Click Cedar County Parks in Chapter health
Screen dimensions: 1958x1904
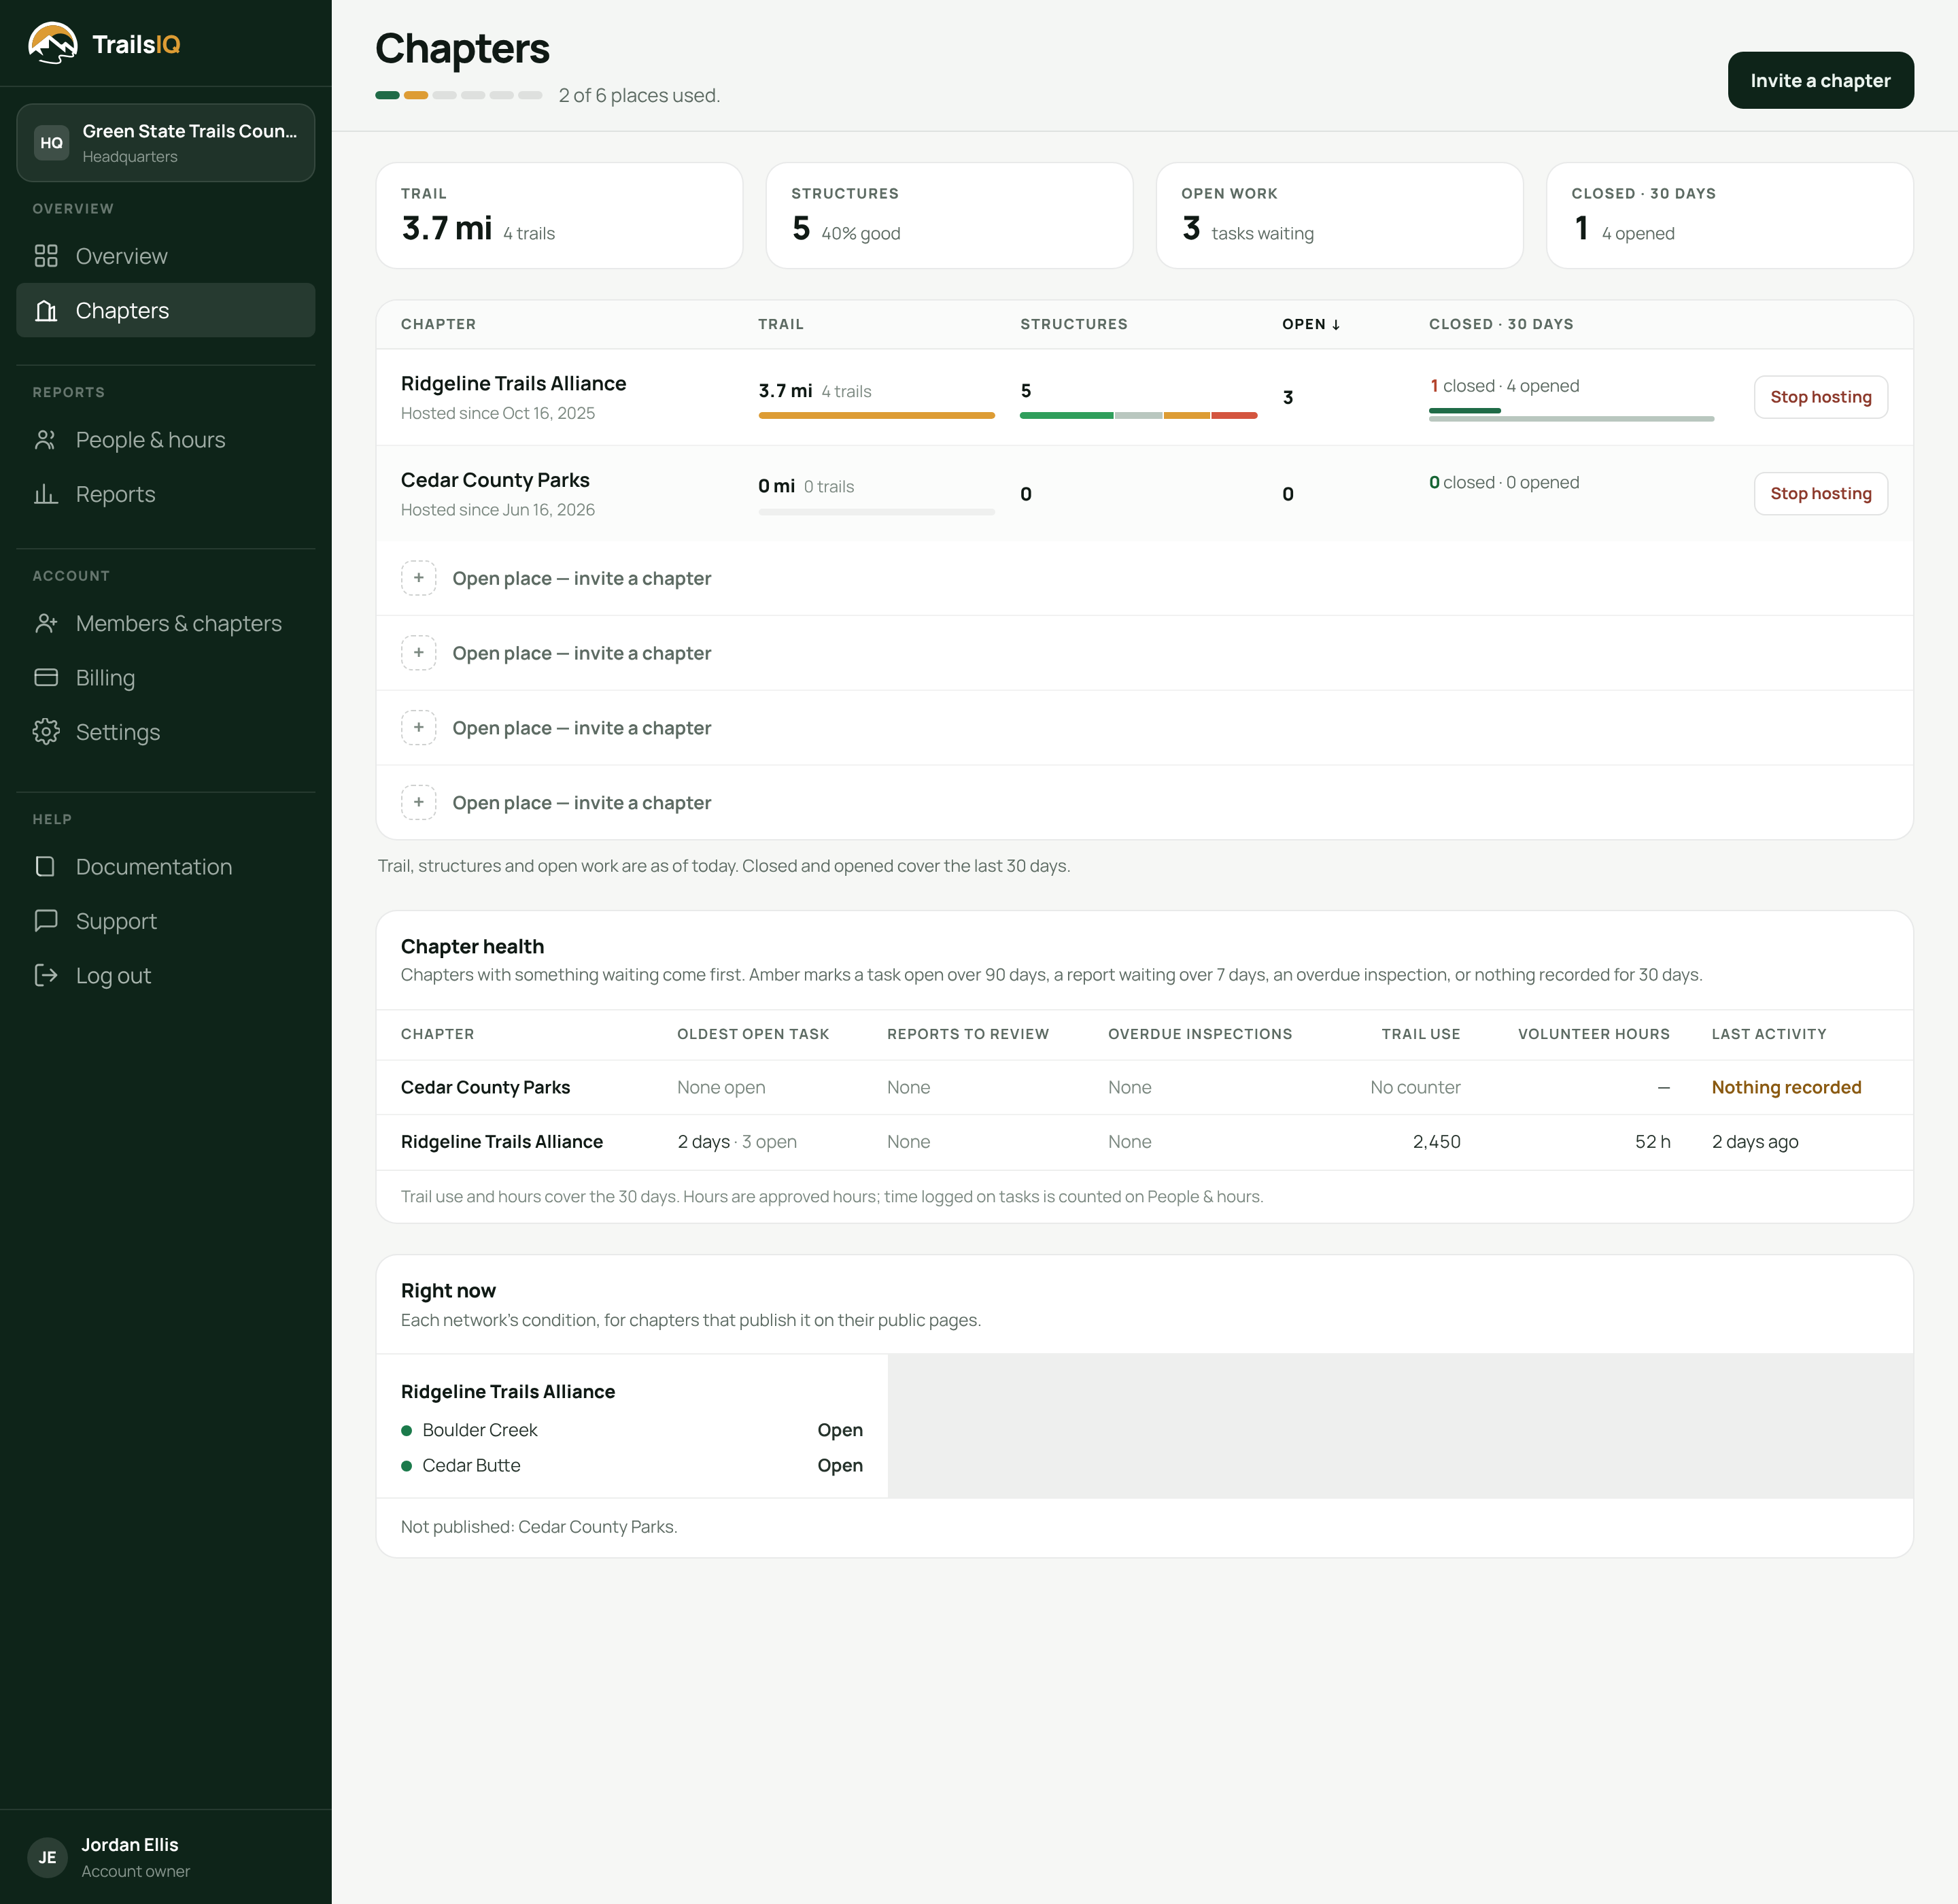click(x=485, y=1087)
